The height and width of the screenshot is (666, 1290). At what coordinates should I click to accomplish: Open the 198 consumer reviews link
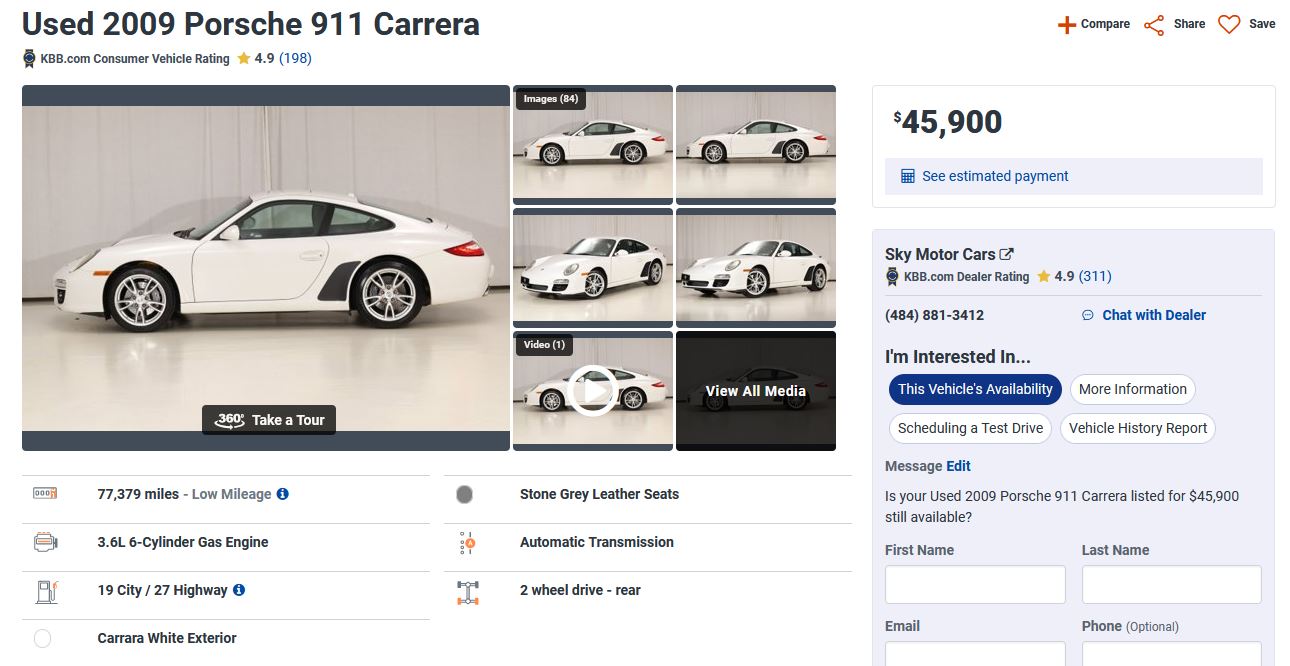[295, 58]
